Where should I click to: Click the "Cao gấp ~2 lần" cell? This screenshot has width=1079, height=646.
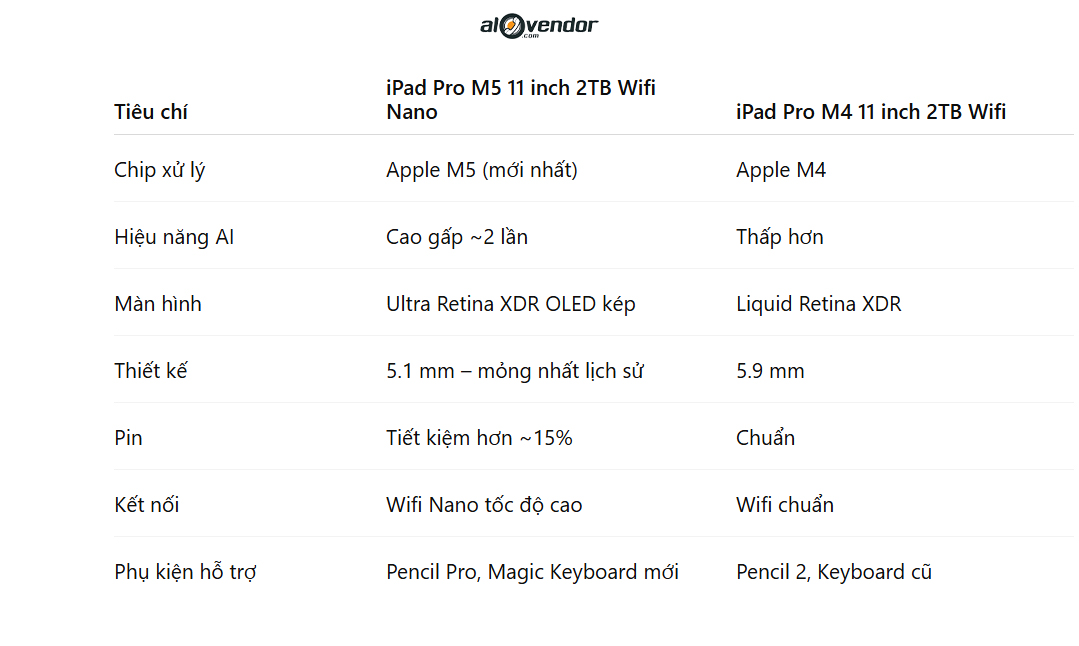(x=457, y=237)
